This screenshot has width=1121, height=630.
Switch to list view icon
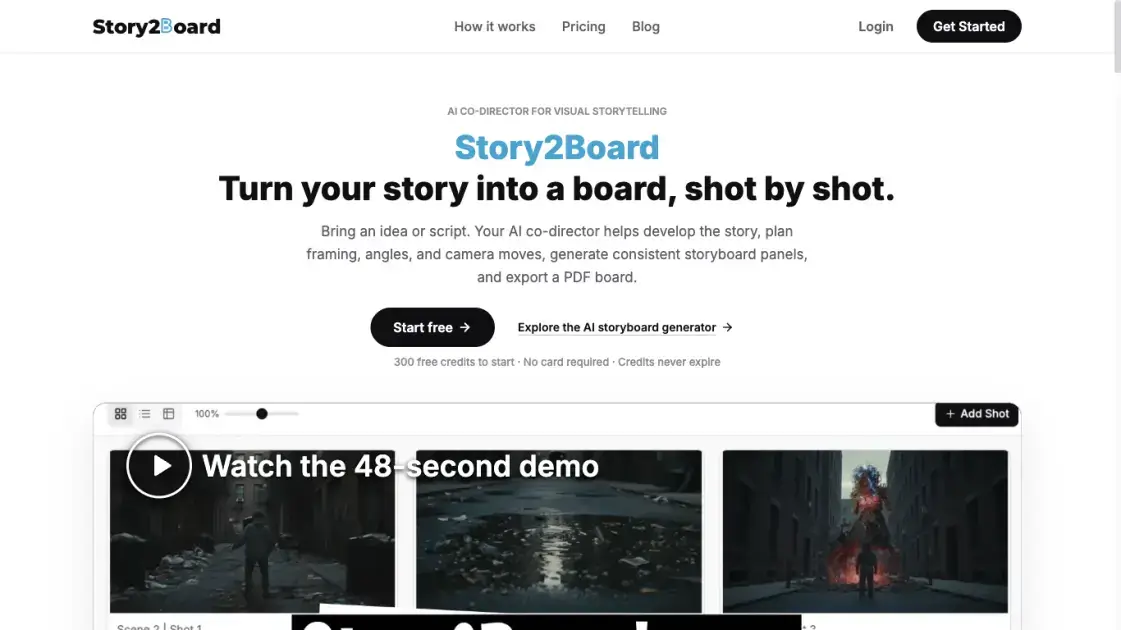click(x=145, y=414)
